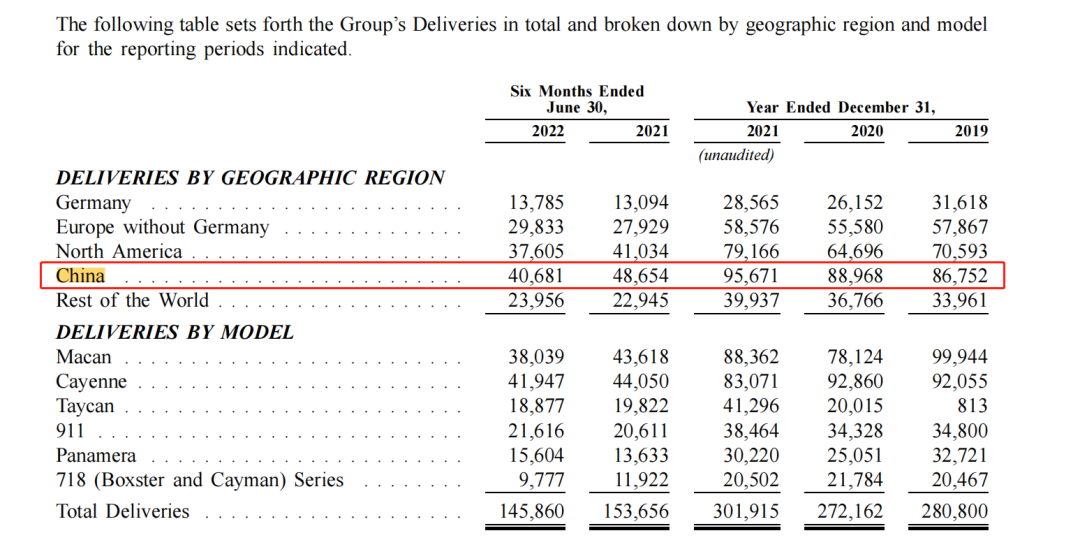Click the Year Ended December 31 header

point(841,107)
